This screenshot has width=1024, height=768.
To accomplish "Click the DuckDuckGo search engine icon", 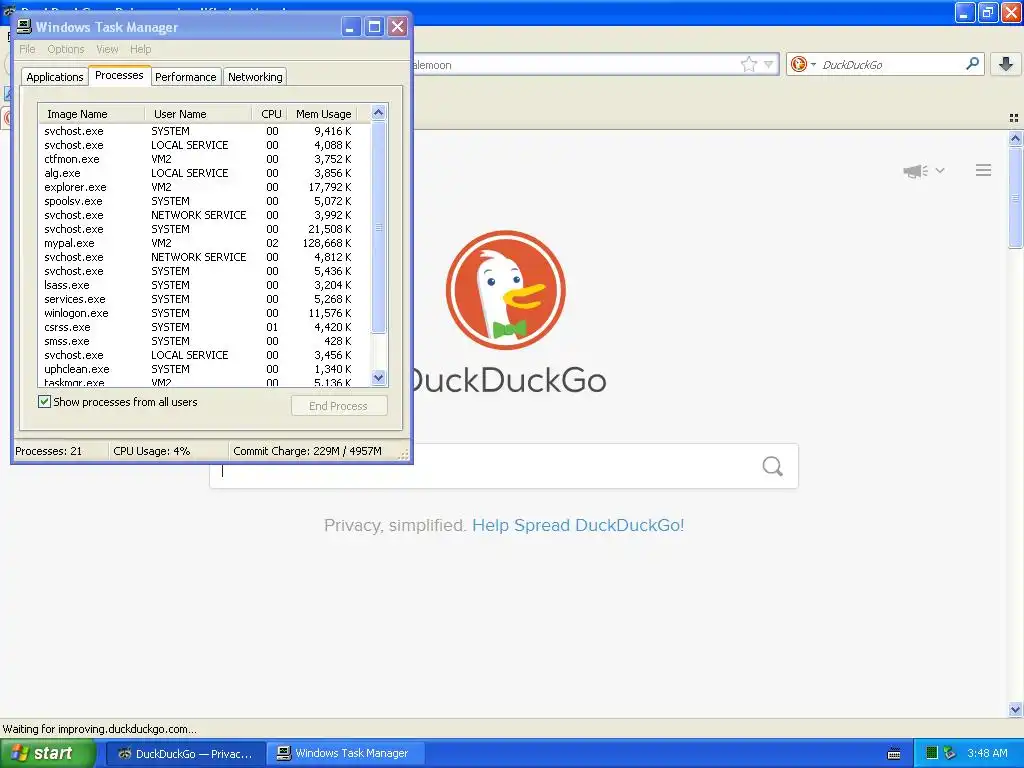I will pyautogui.click(x=798, y=64).
